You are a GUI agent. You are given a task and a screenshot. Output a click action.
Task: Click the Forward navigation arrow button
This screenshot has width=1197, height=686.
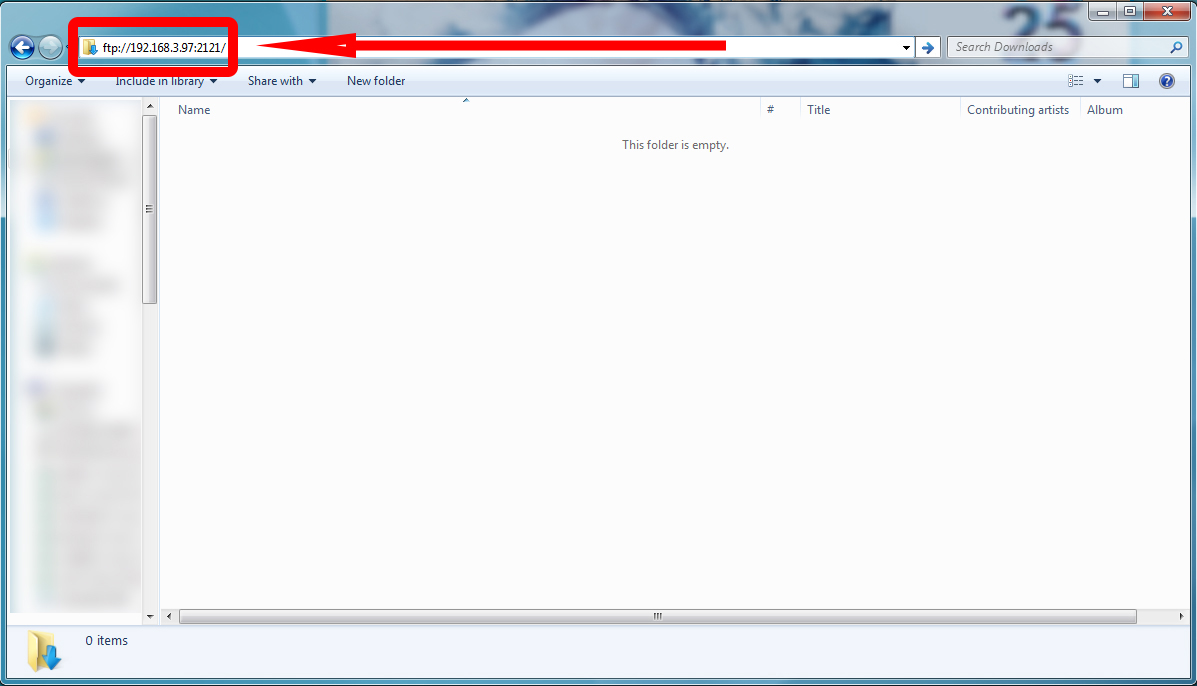coord(50,47)
